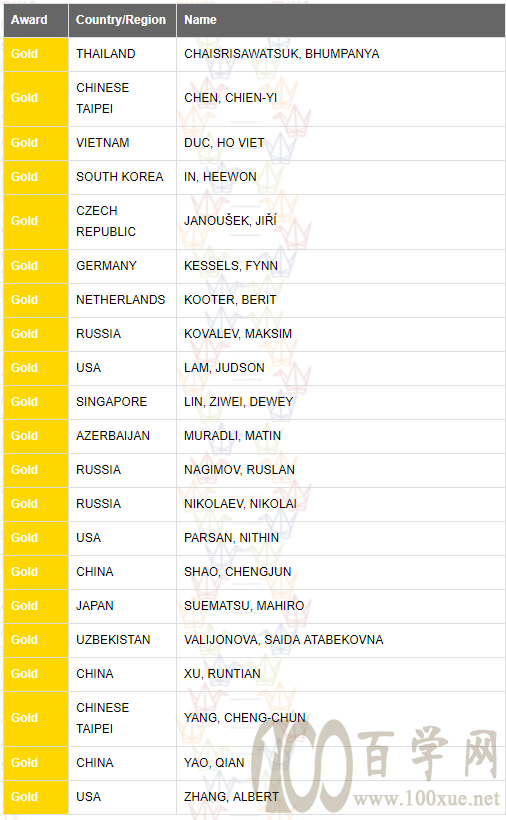This screenshot has height=820, width=506.
Task: Click the NETHERLANDS country cell
Action: 122,300
